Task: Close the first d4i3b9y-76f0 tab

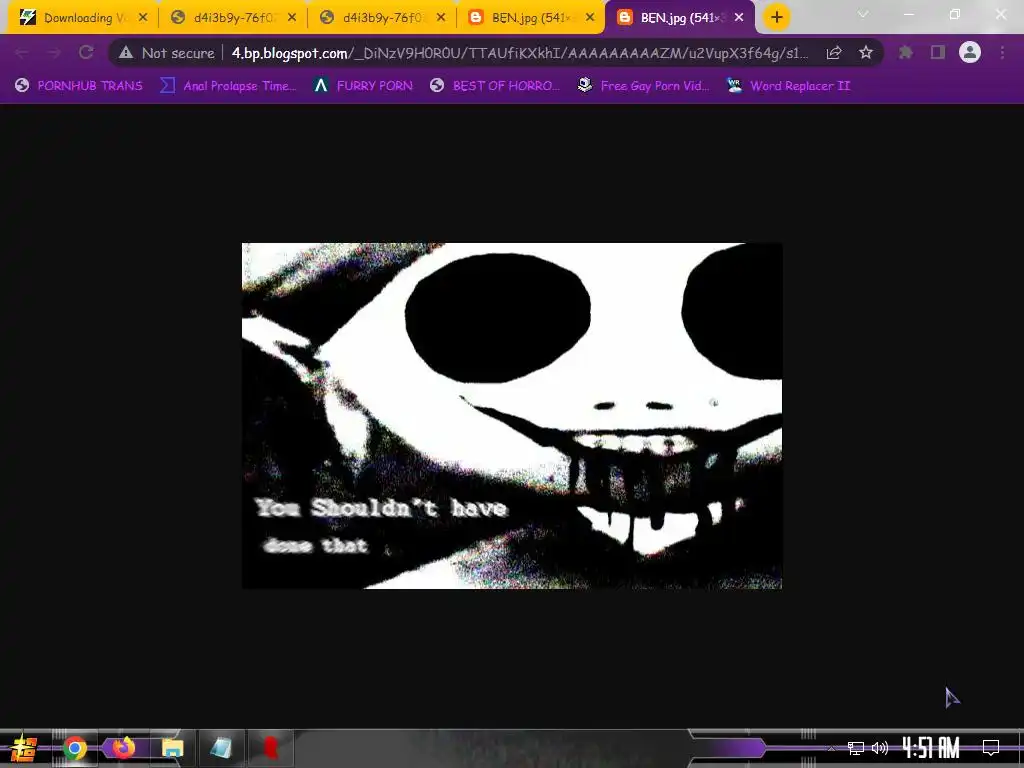Action: (292, 18)
